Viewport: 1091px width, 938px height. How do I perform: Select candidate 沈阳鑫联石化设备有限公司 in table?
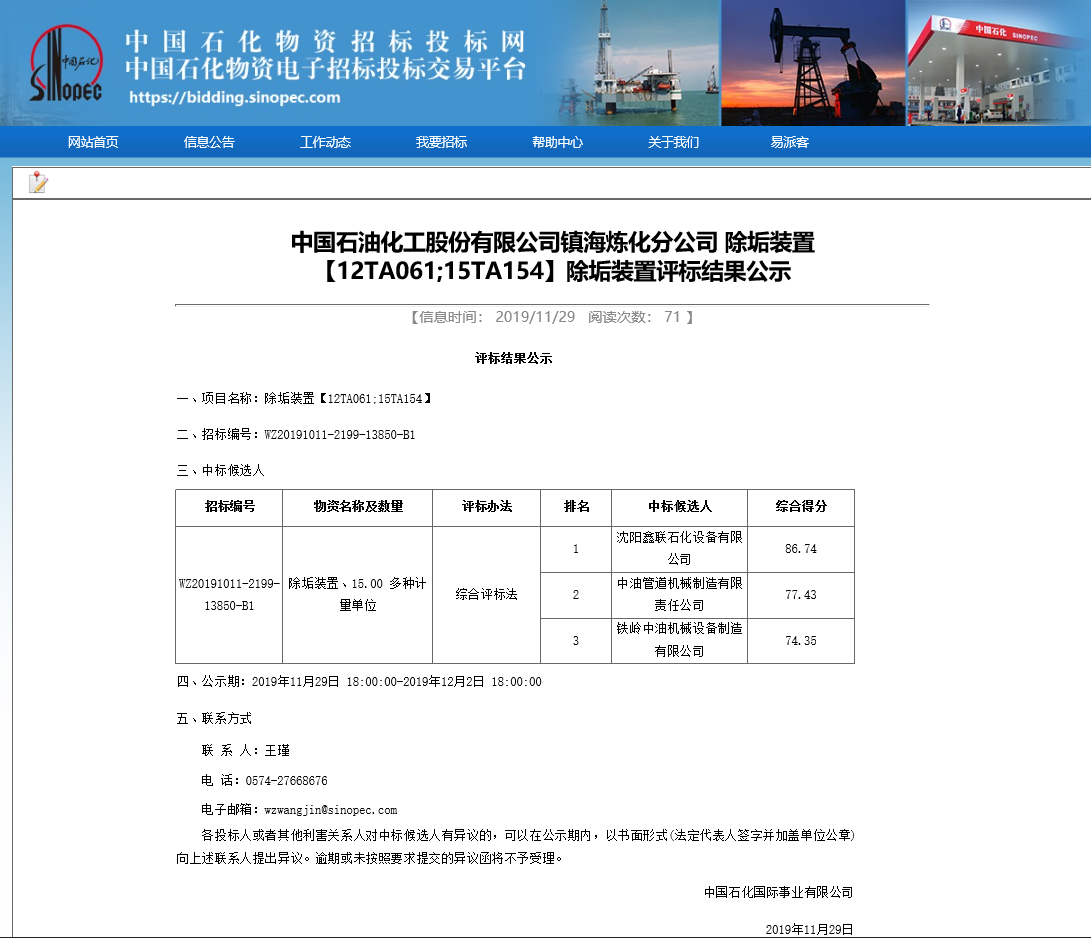pos(679,549)
